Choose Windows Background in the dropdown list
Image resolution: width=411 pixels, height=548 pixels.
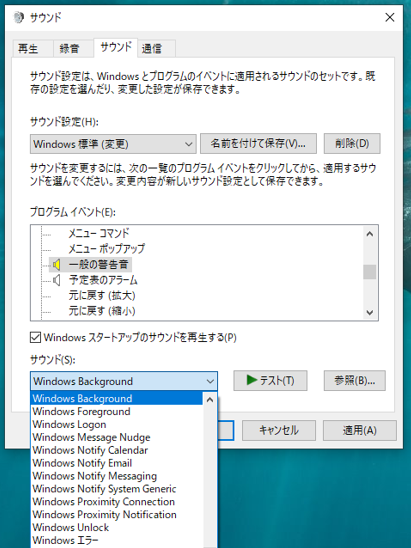(x=117, y=398)
